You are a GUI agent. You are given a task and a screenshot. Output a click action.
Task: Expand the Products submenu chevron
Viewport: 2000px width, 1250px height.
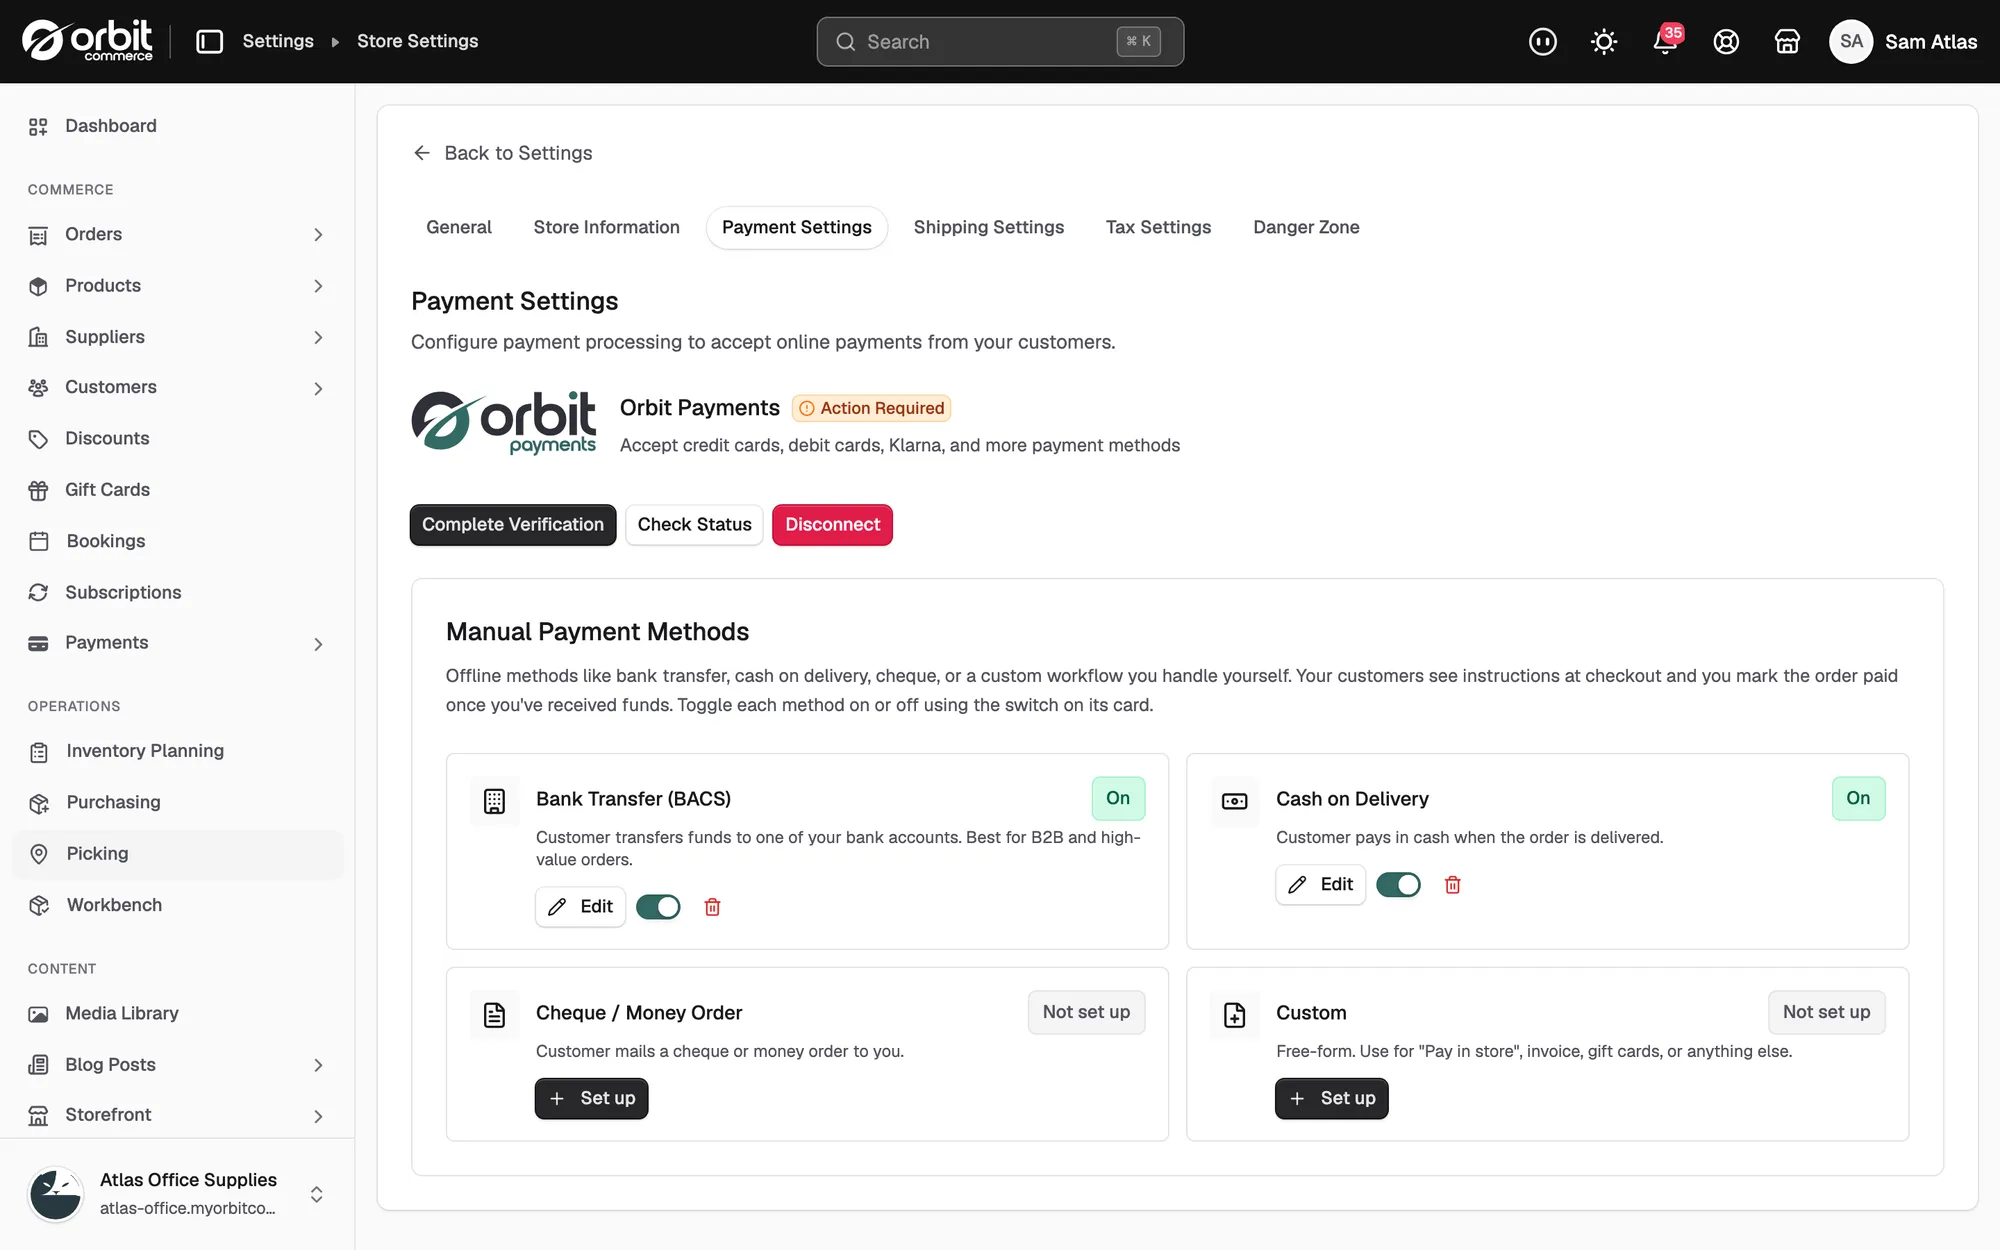(318, 286)
